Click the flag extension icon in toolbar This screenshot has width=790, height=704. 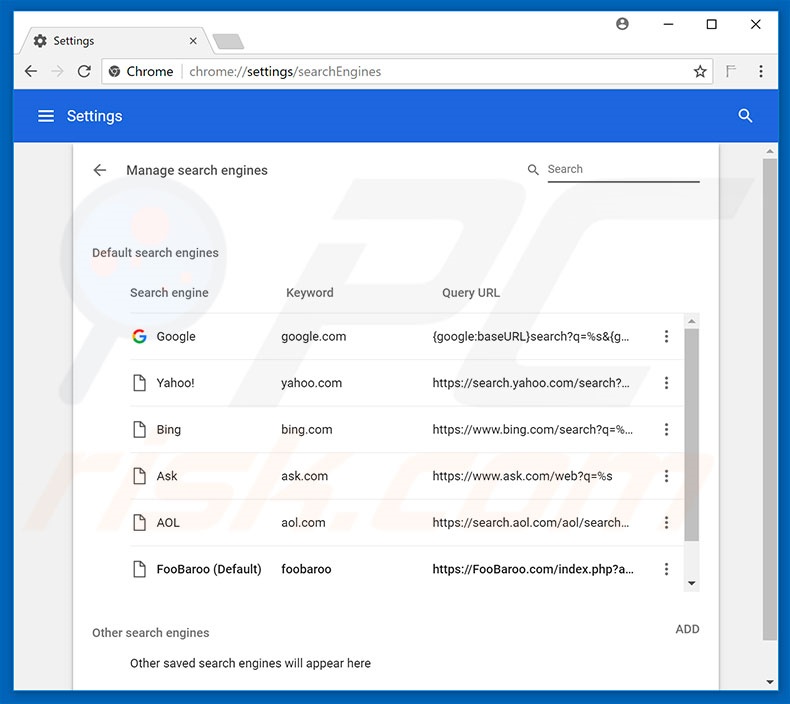coord(731,72)
